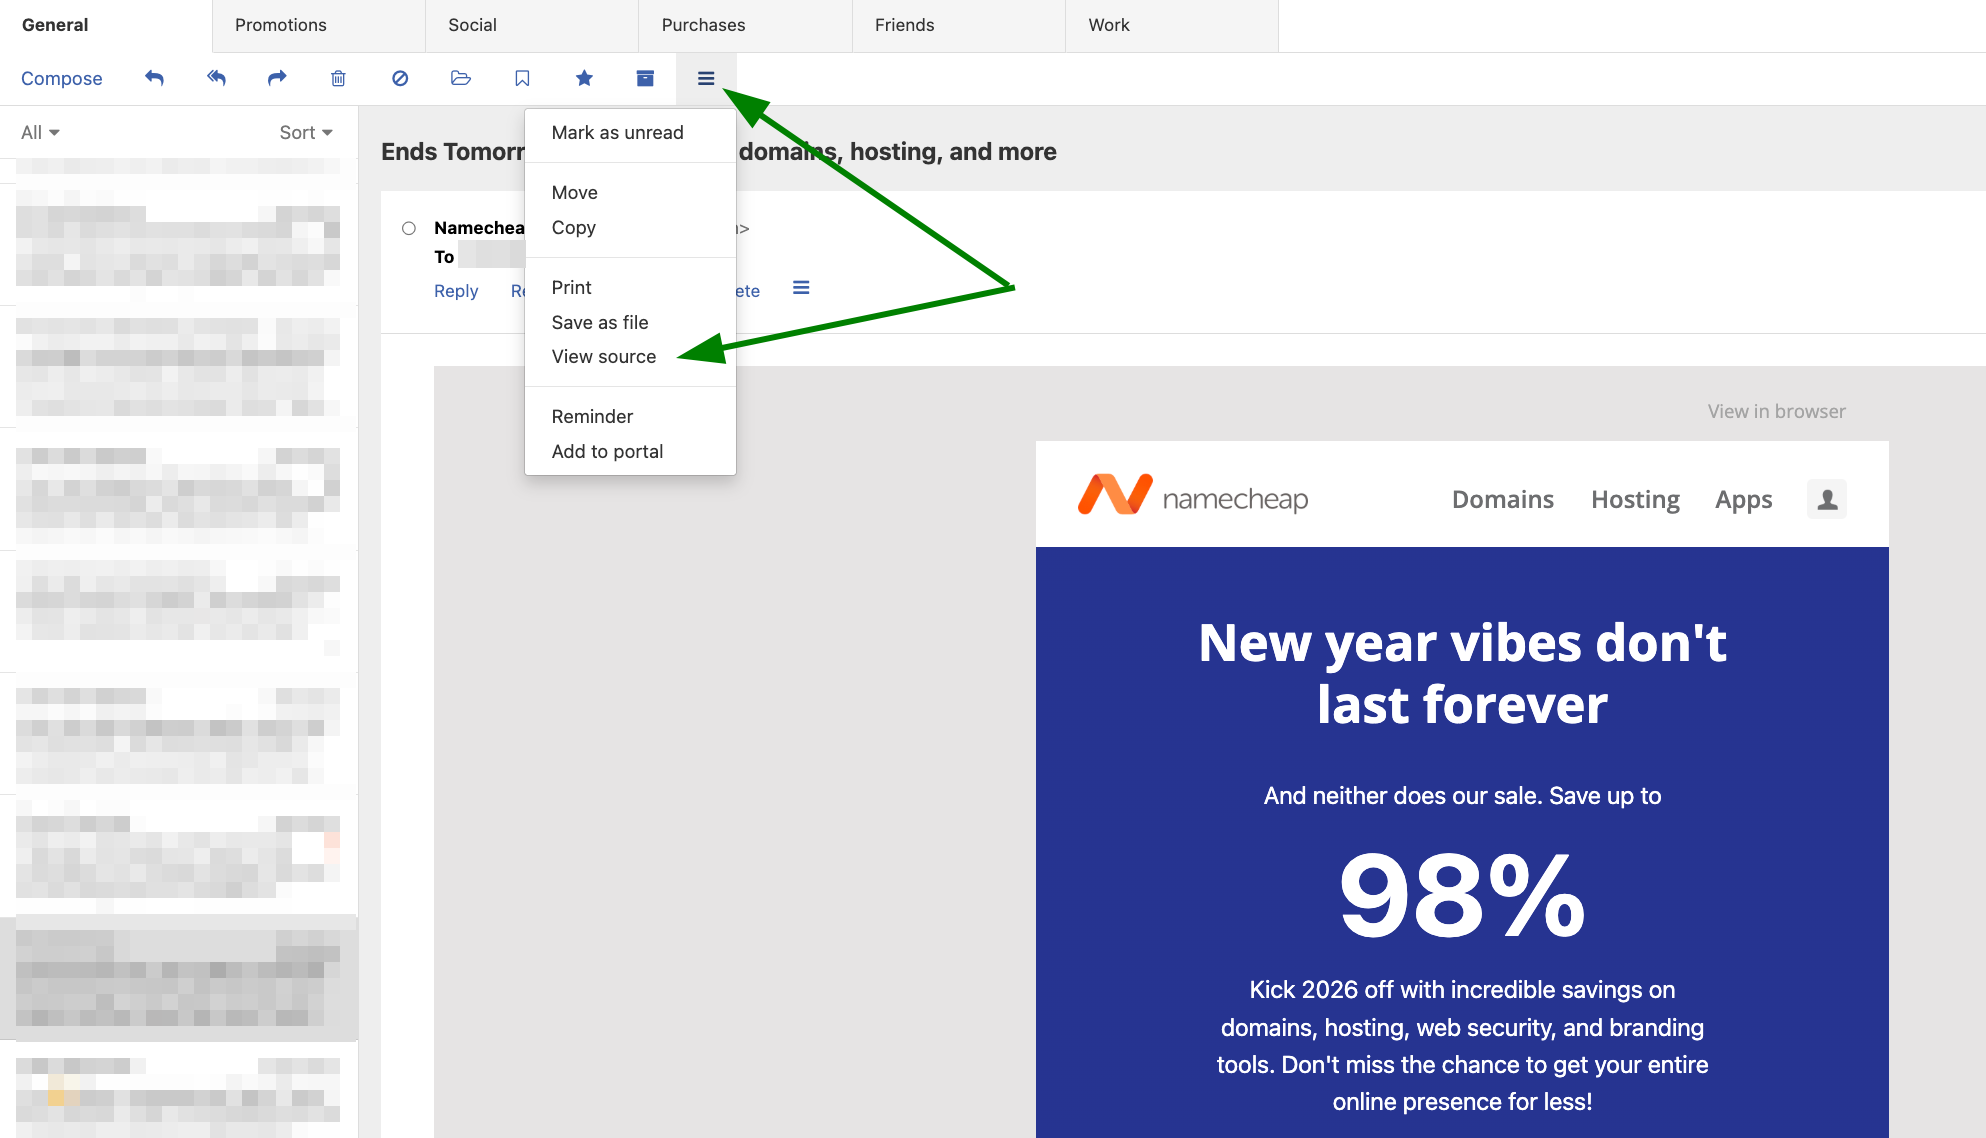This screenshot has width=1986, height=1138.
Task: Expand the All filter dropdown
Action: pos(40,132)
